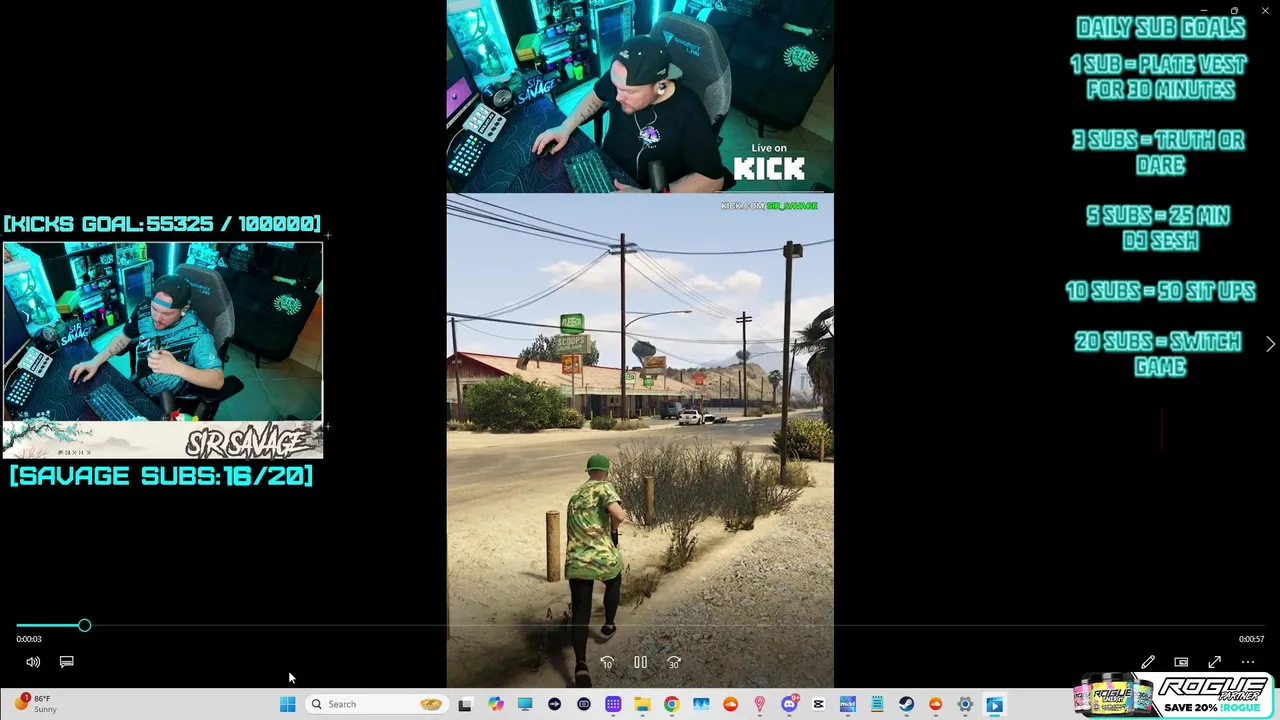Screen dimensions: 1280x720
Task: Open weather widget showing 86°F
Action: 36,704
